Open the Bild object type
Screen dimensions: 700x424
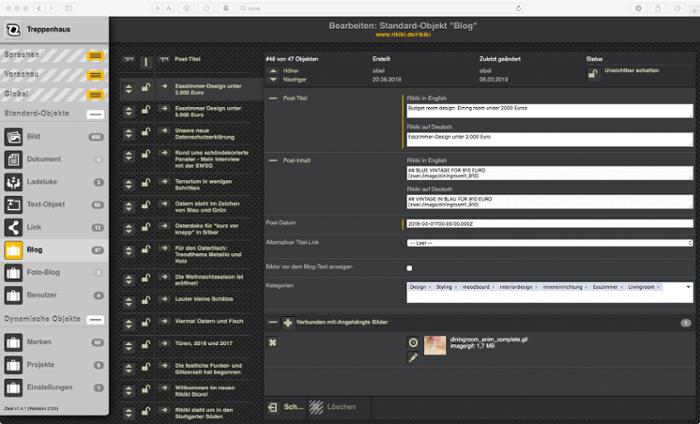tap(54, 137)
